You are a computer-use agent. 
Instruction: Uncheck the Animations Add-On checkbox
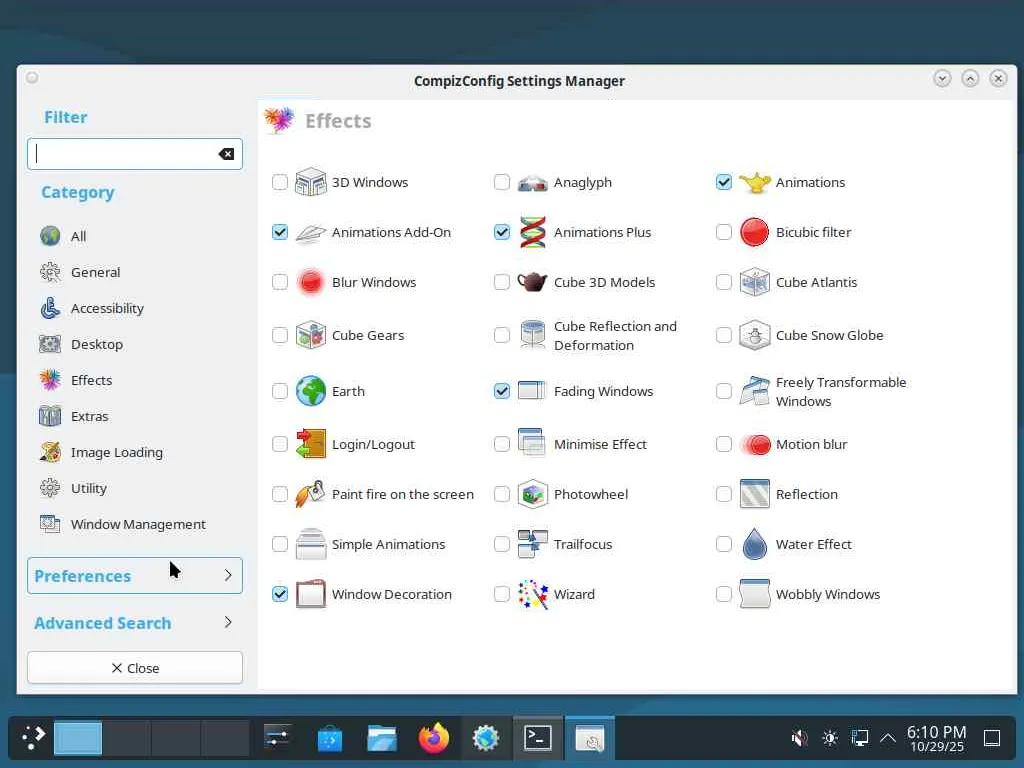280,232
